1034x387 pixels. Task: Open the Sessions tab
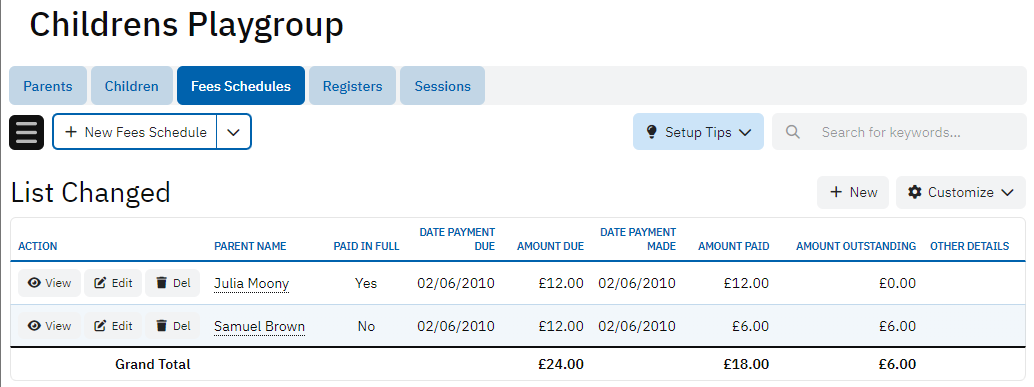[442, 86]
